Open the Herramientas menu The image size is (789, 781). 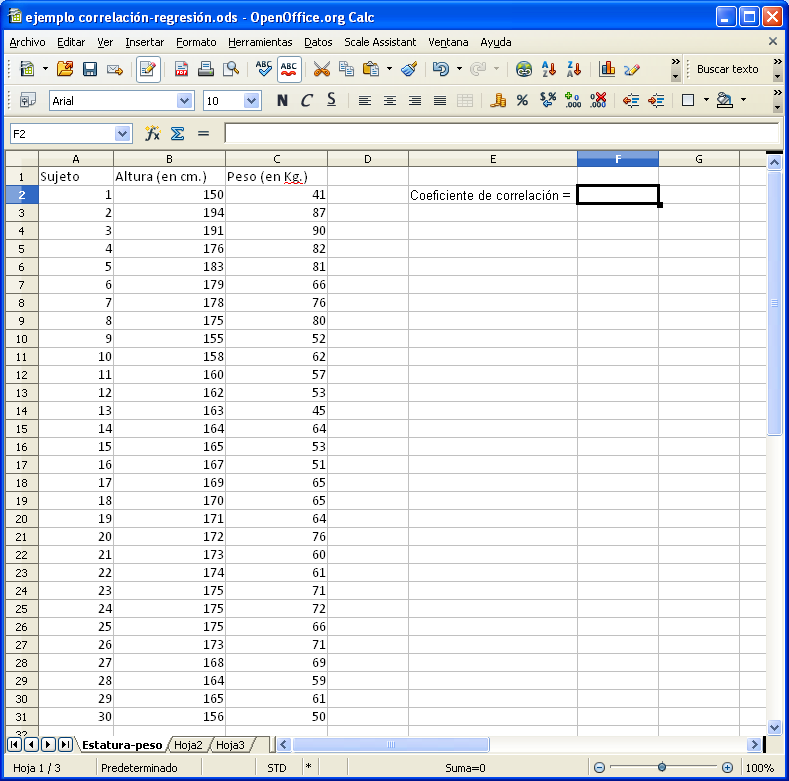tap(260, 42)
